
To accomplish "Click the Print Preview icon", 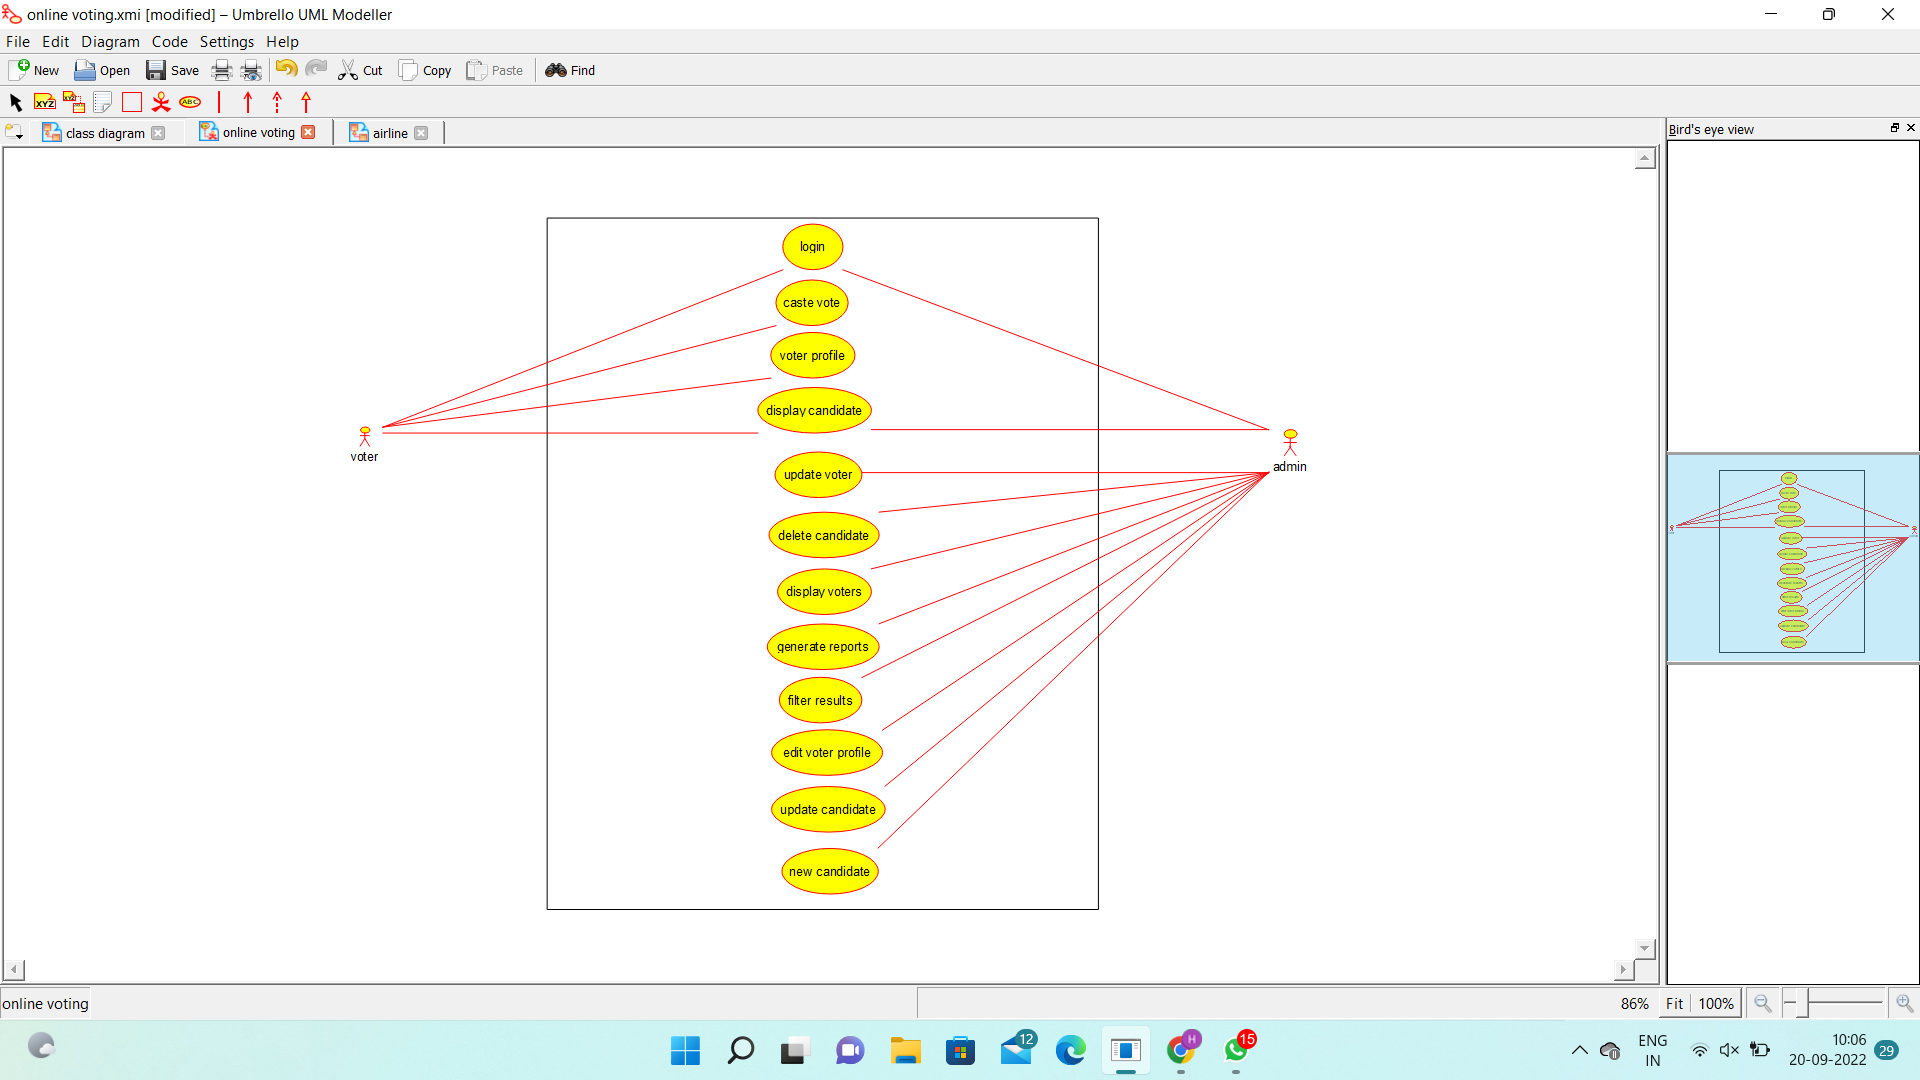I will pyautogui.click(x=251, y=70).
